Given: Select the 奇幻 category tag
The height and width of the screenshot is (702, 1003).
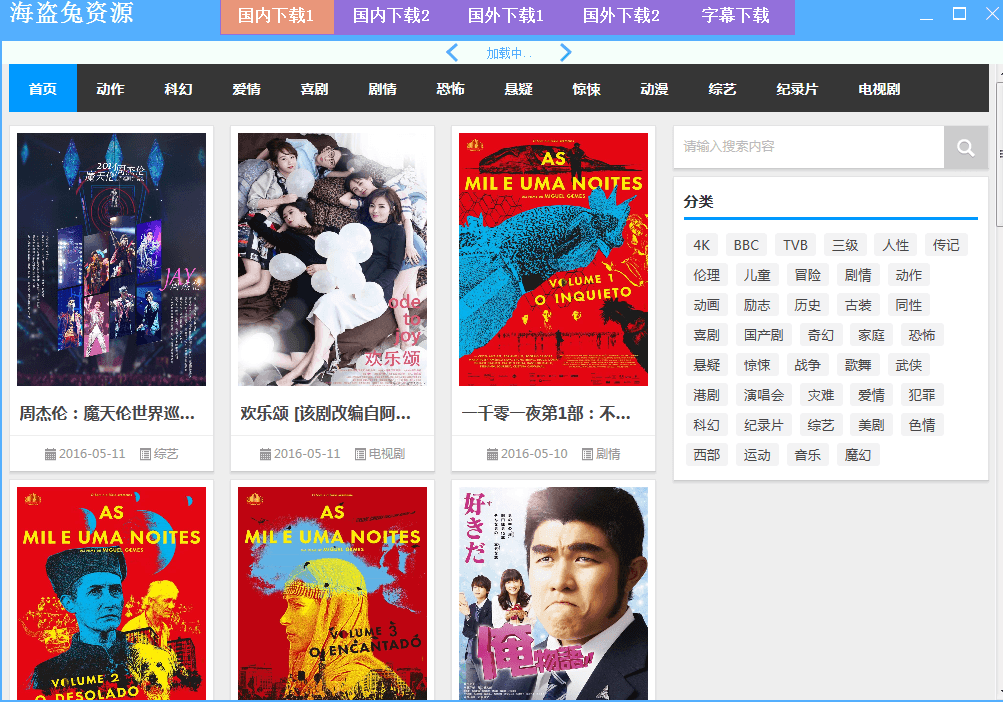Looking at the screenshot, I should click(x=821, y=335).
